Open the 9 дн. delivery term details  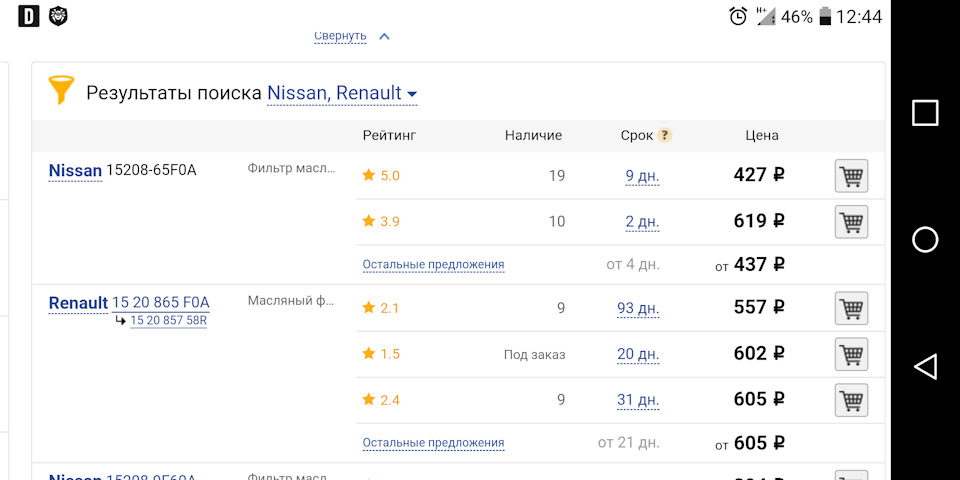click(642, 176)
